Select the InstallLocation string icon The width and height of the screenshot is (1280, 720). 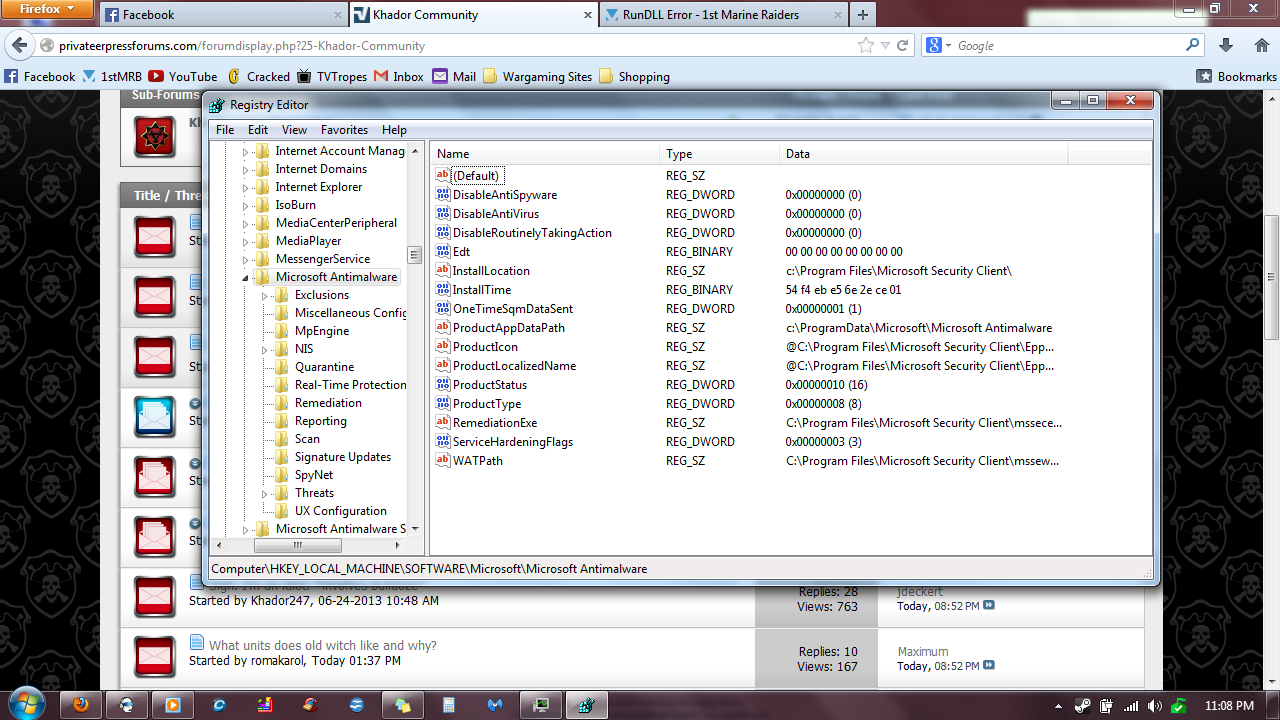click(443, 270)
